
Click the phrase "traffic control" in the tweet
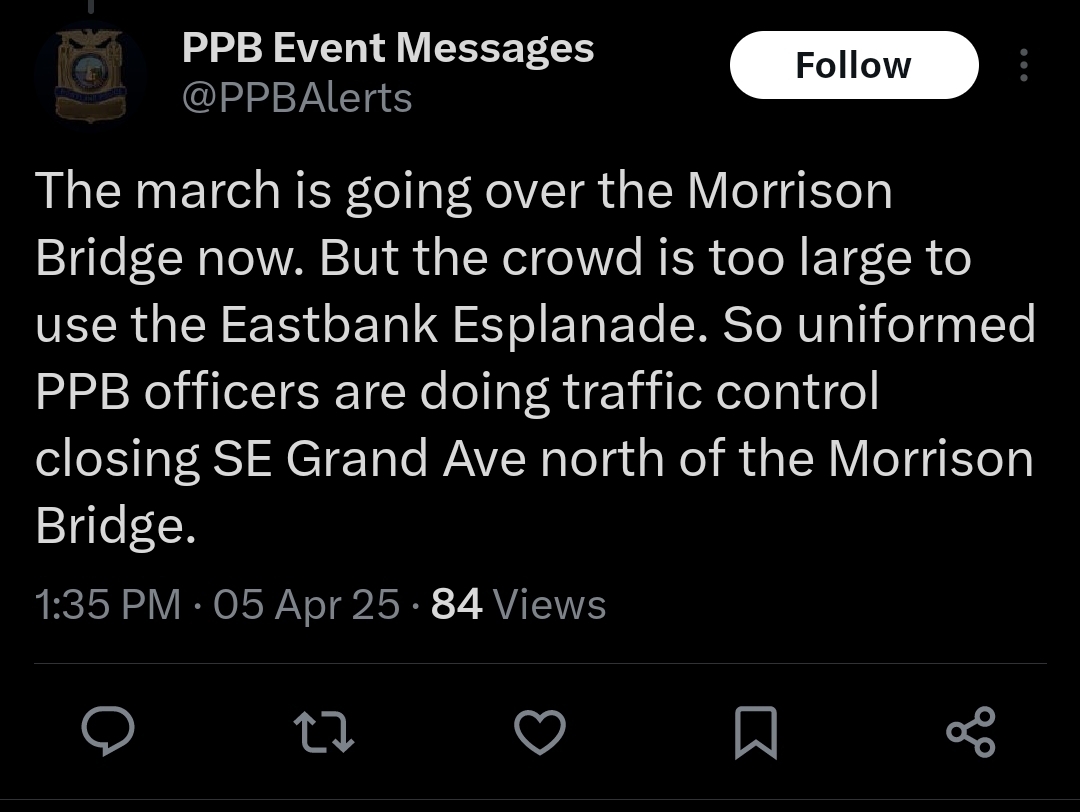click(720, 391)
